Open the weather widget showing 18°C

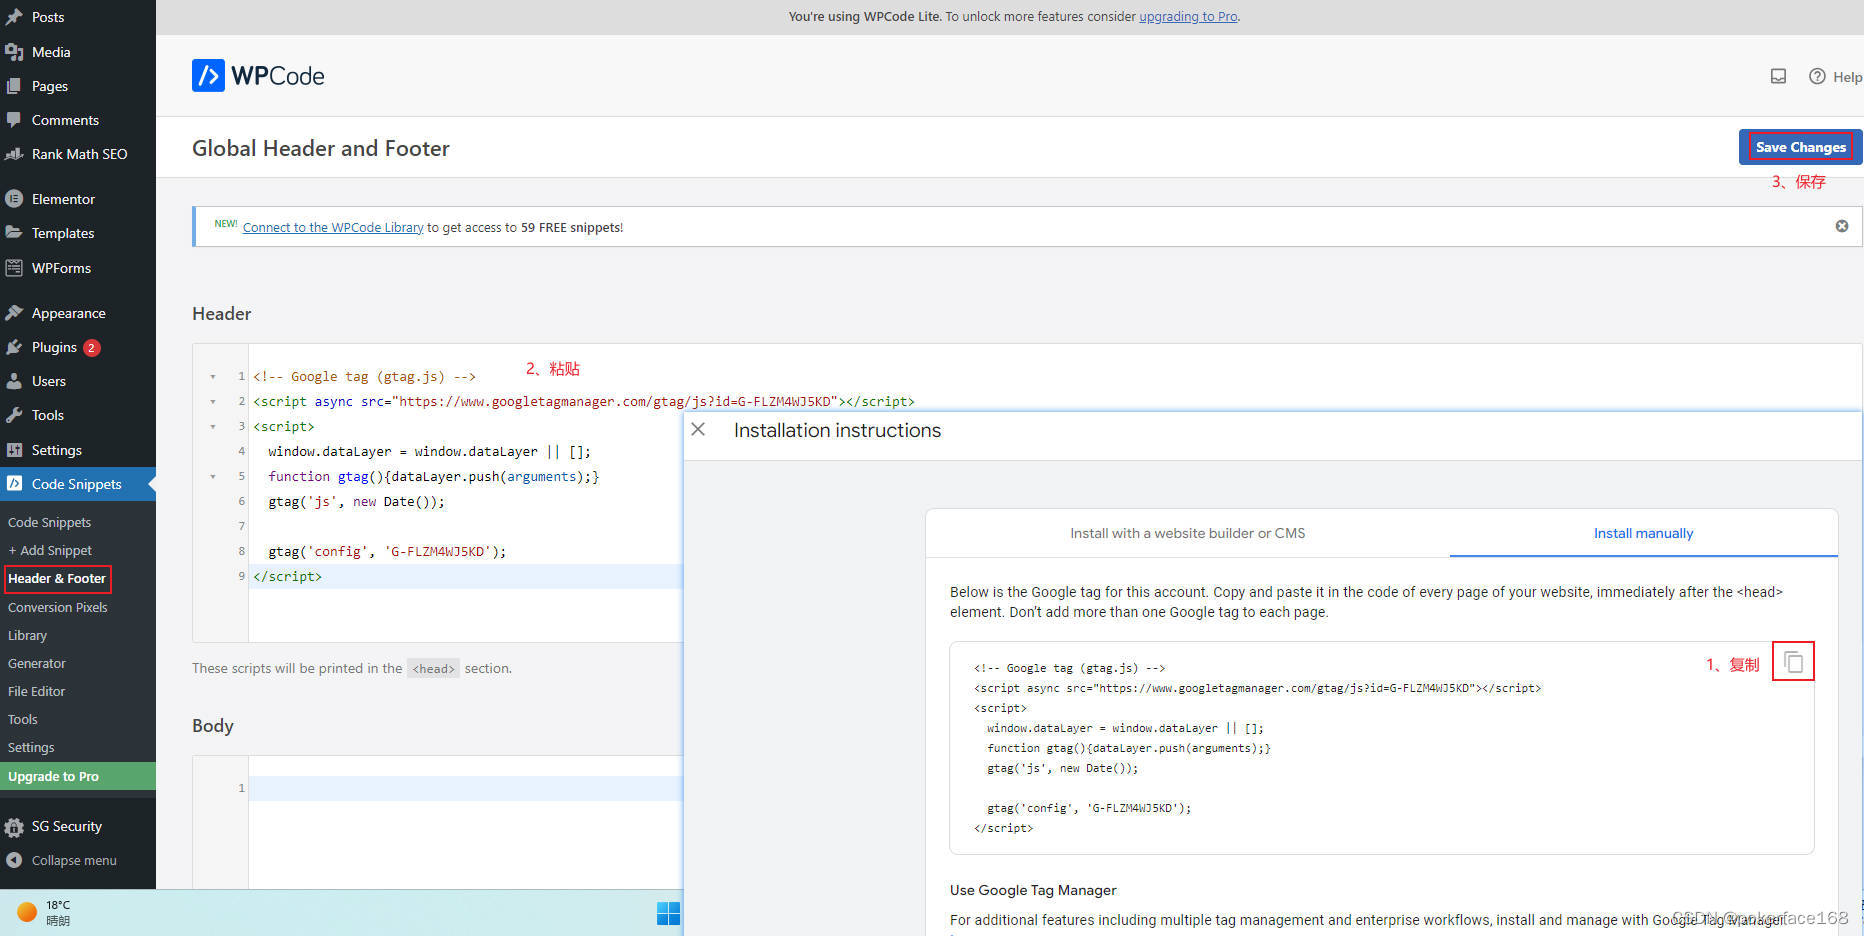45,912
